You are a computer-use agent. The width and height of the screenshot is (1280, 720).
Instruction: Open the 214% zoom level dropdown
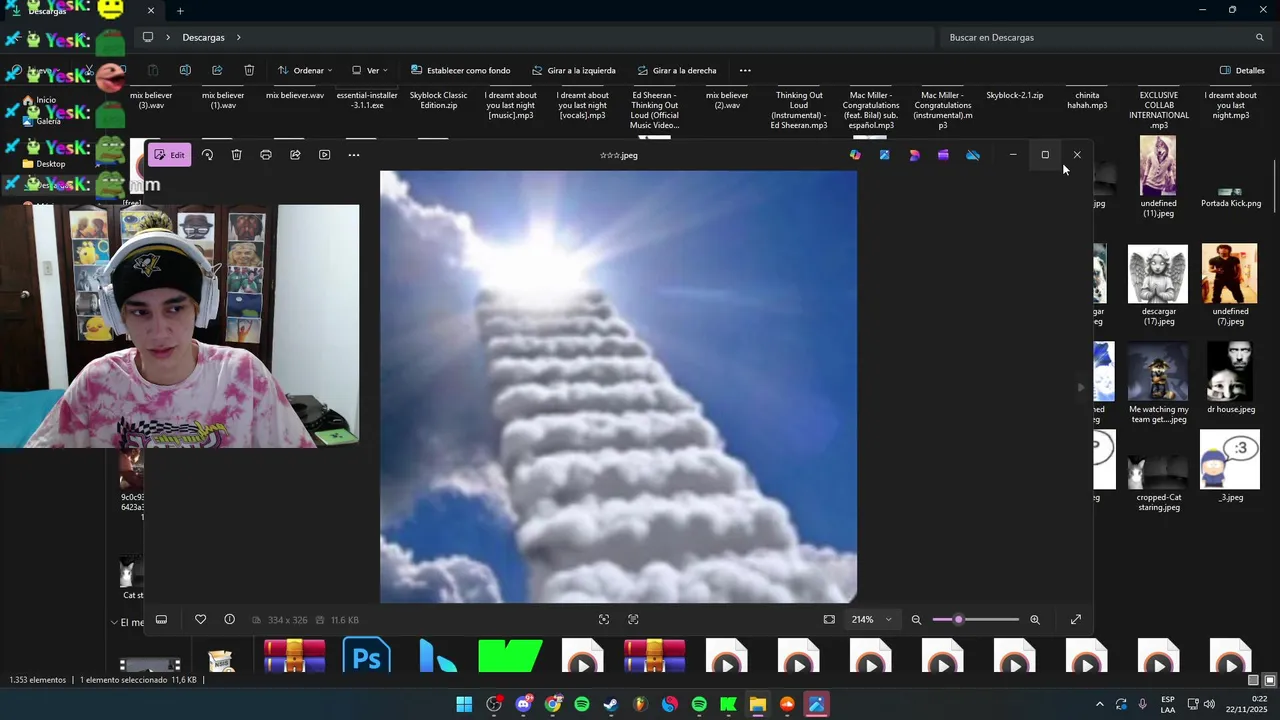click(871, 619)
